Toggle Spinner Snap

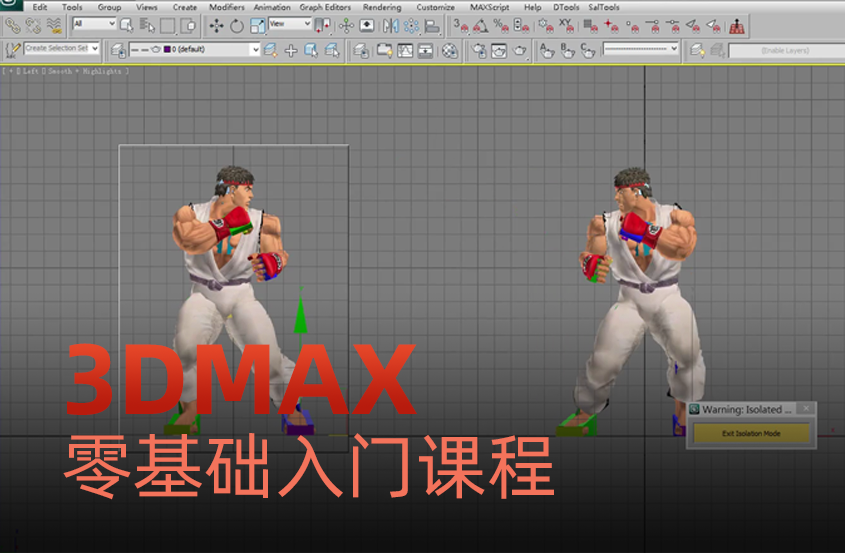(x=521, y=25)
